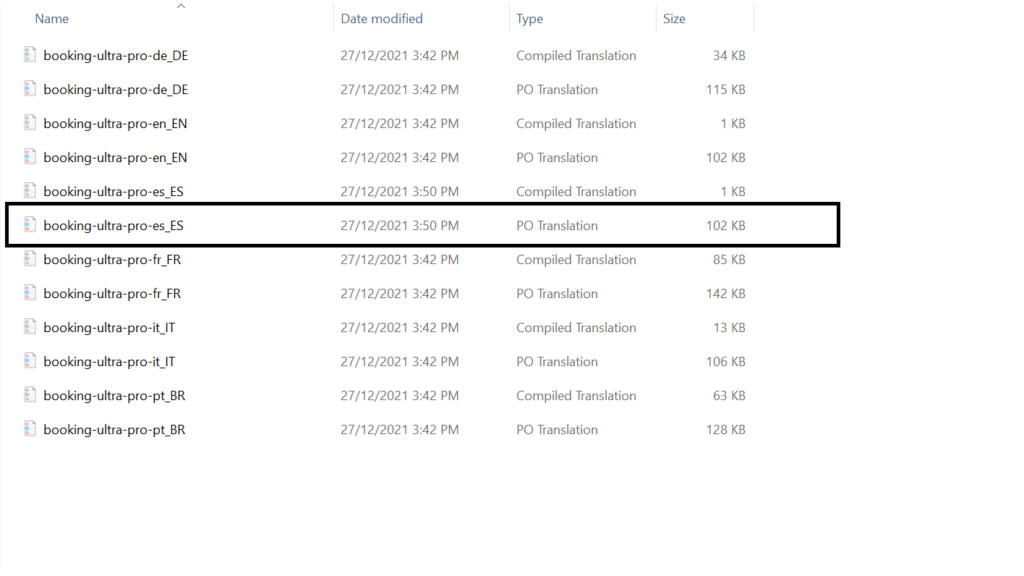Click the PO file icon for booking-ultra-pro-de_DE

[x=29, y=89]
